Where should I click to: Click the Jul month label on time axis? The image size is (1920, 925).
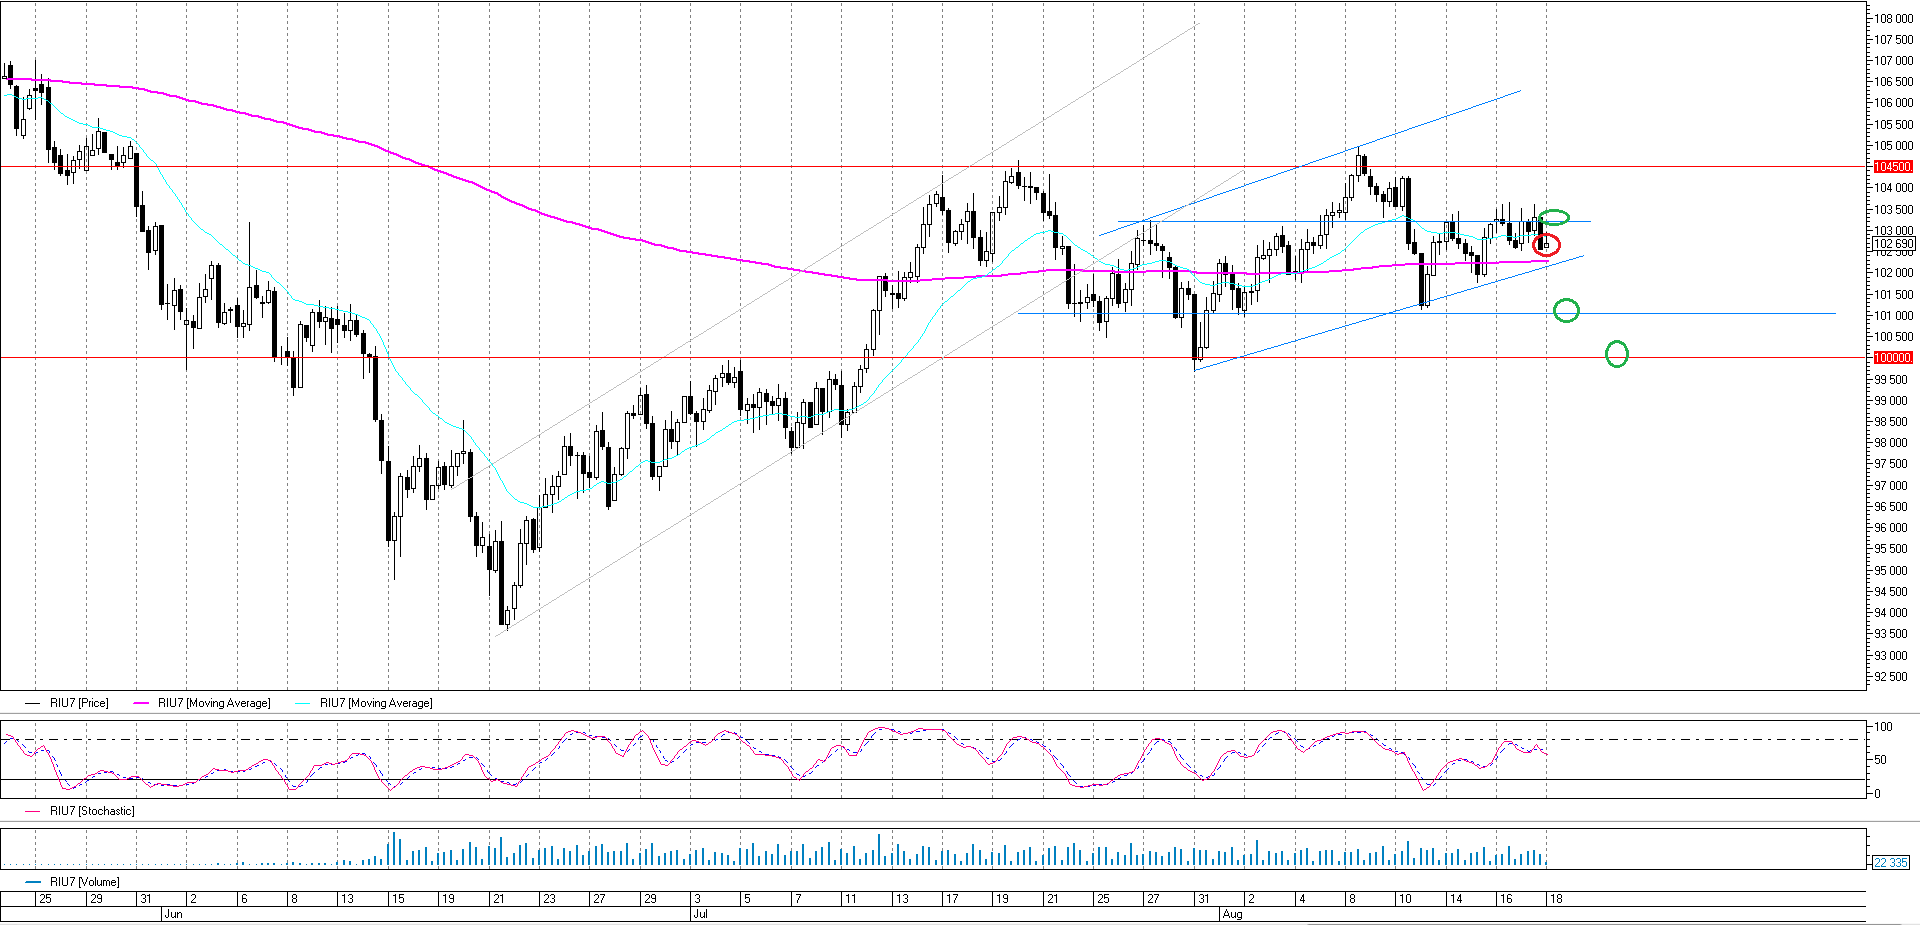pyautogui.click(x=701, y=914)
